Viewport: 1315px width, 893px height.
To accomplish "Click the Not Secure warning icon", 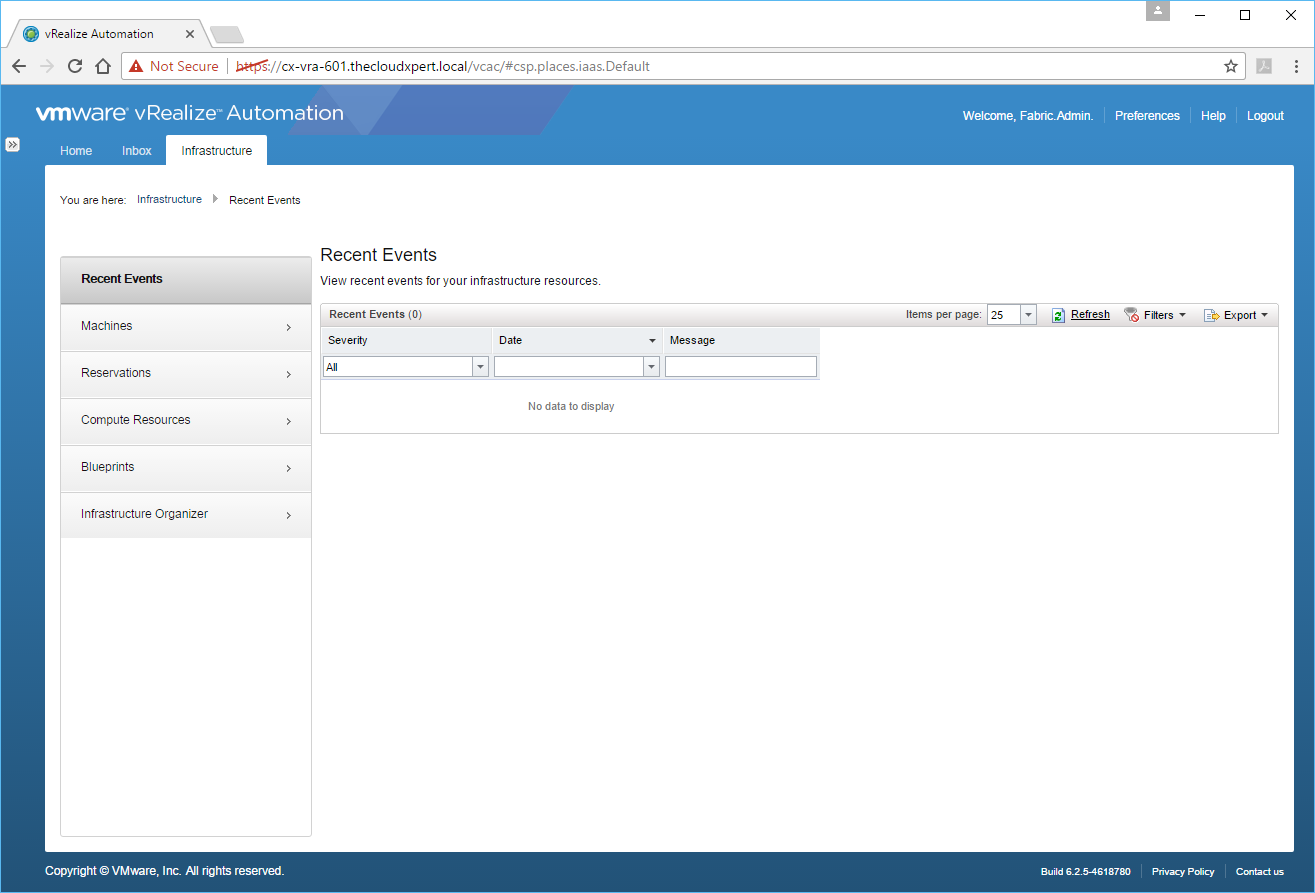I will tap(137, 66).
